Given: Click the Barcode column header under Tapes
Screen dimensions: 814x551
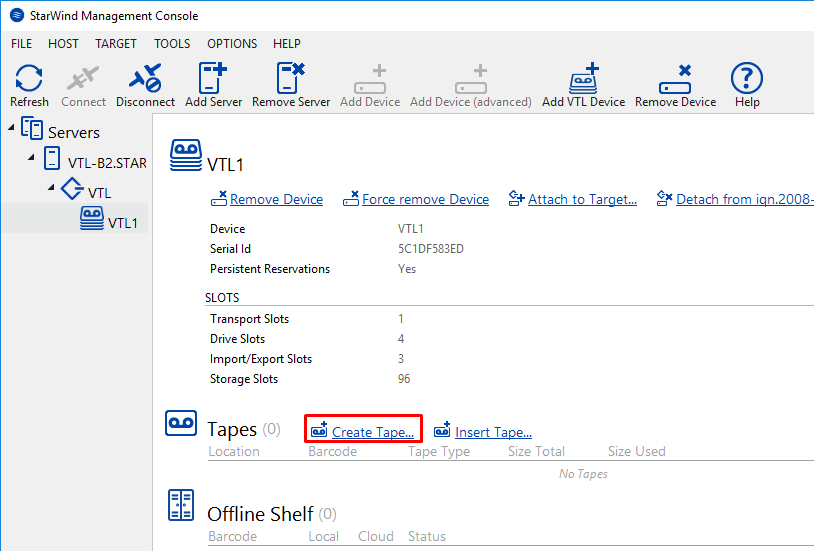Looking at the screenshot, I should (333, 451).
